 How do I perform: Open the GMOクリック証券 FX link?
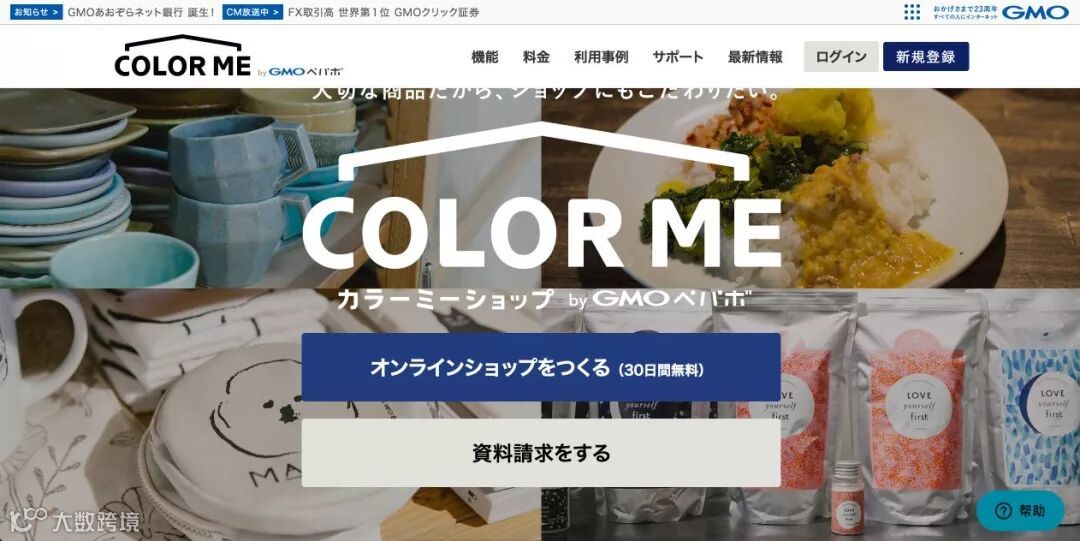pos(384,12)
